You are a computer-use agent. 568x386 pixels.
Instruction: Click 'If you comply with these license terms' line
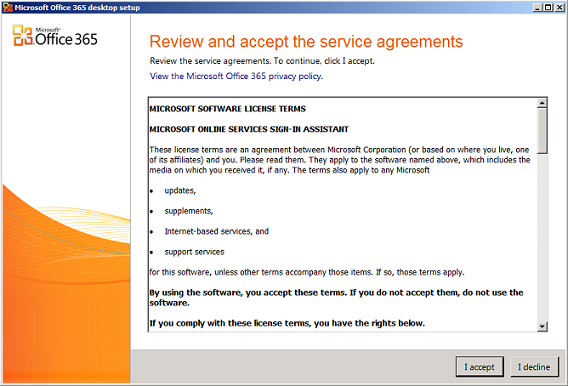(287, 323)
